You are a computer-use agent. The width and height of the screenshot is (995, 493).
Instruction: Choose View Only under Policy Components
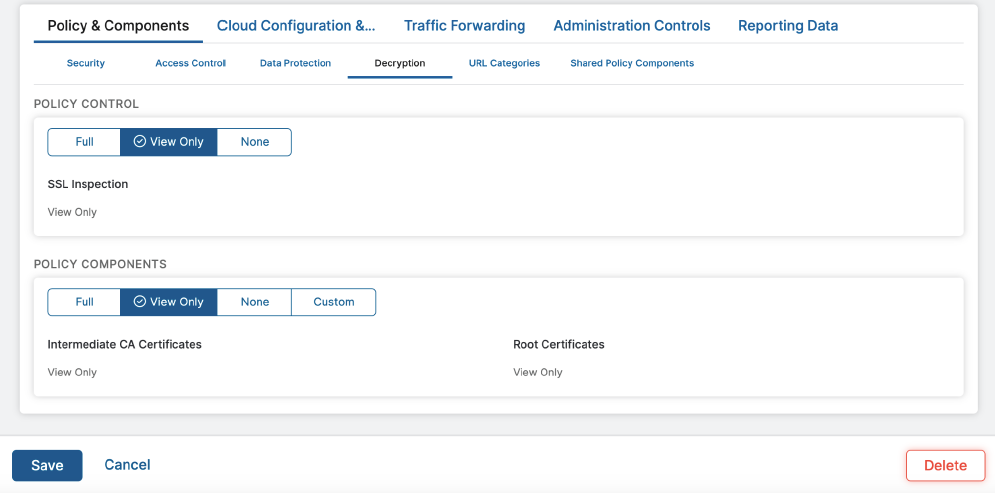pyautogui.click(x=168, y=302)
